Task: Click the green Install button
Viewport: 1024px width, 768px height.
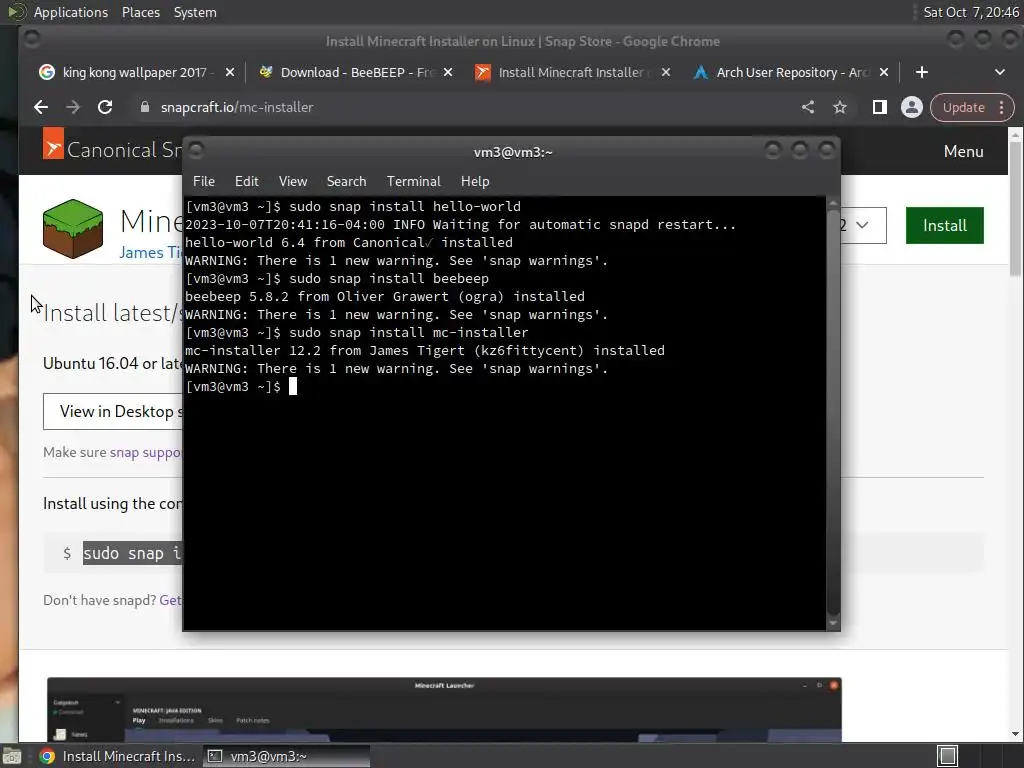Action: pyautogui.click(x=944, y=225)
